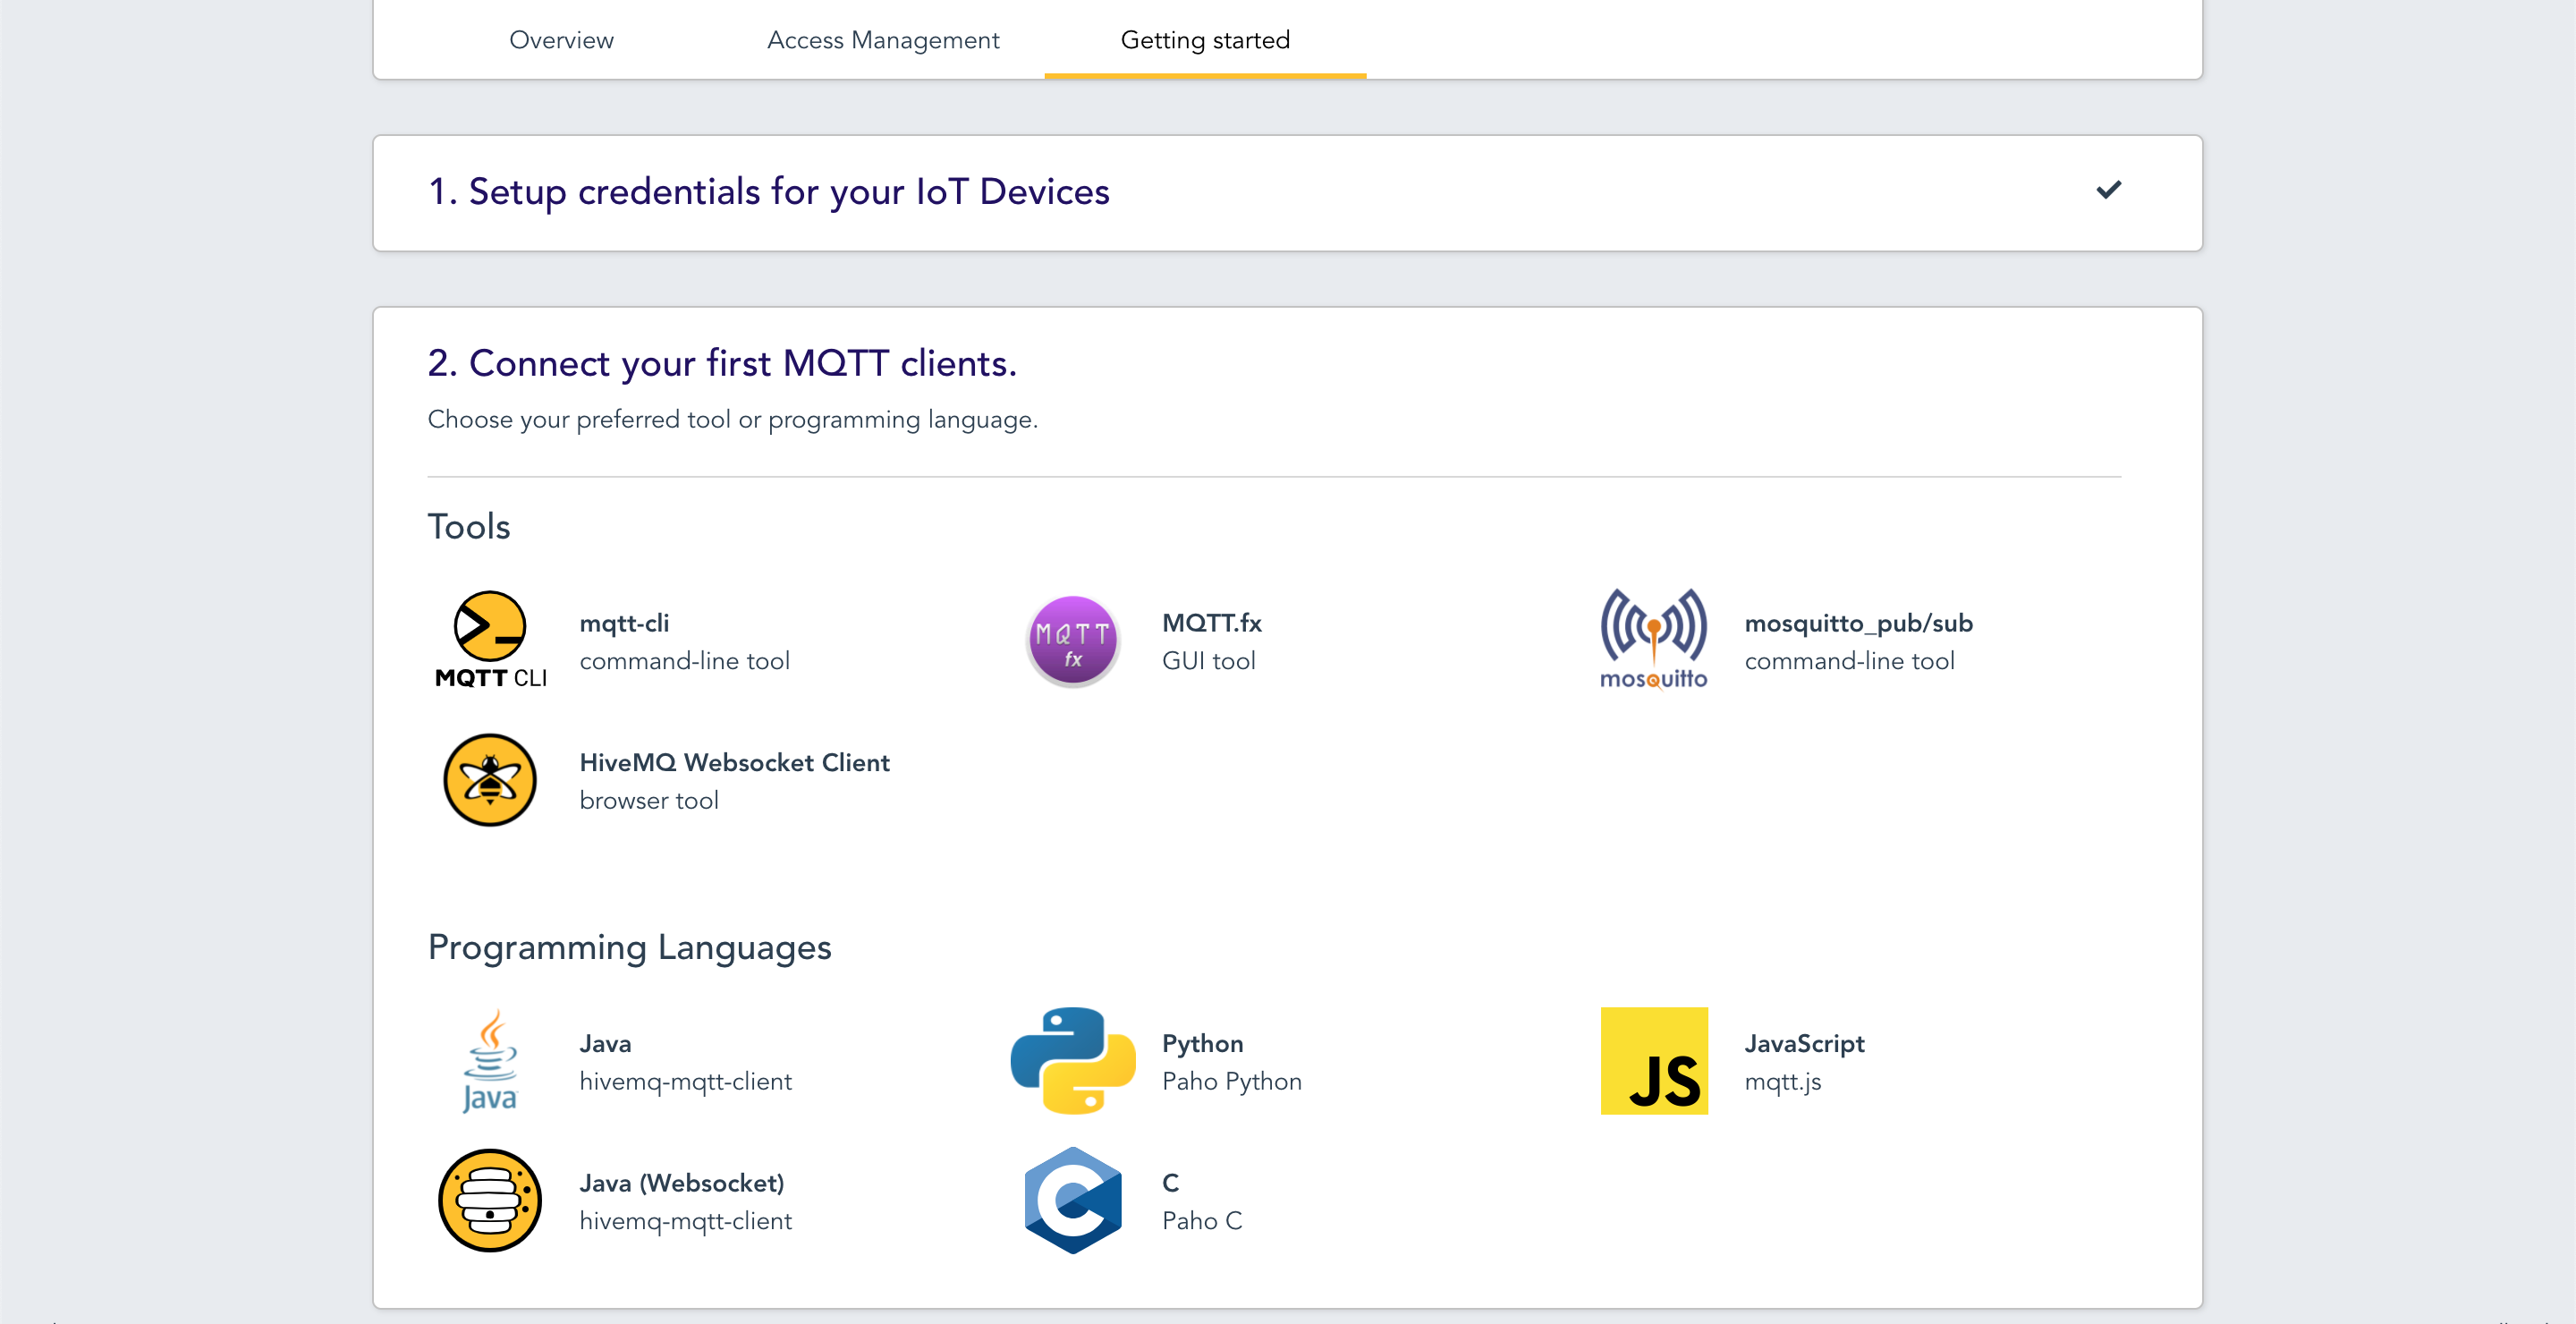
Task: Open the MQTT.fx guide link
Action: pos(1211,623)
